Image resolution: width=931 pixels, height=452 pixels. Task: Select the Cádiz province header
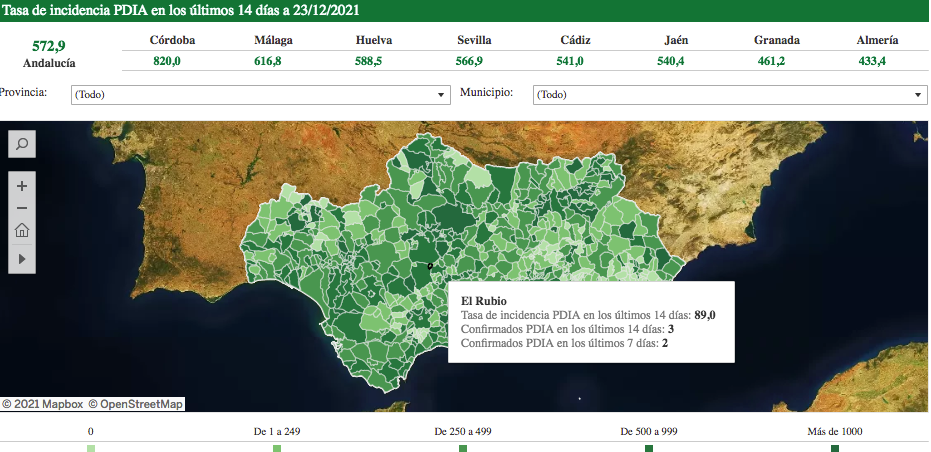[575, 40]
